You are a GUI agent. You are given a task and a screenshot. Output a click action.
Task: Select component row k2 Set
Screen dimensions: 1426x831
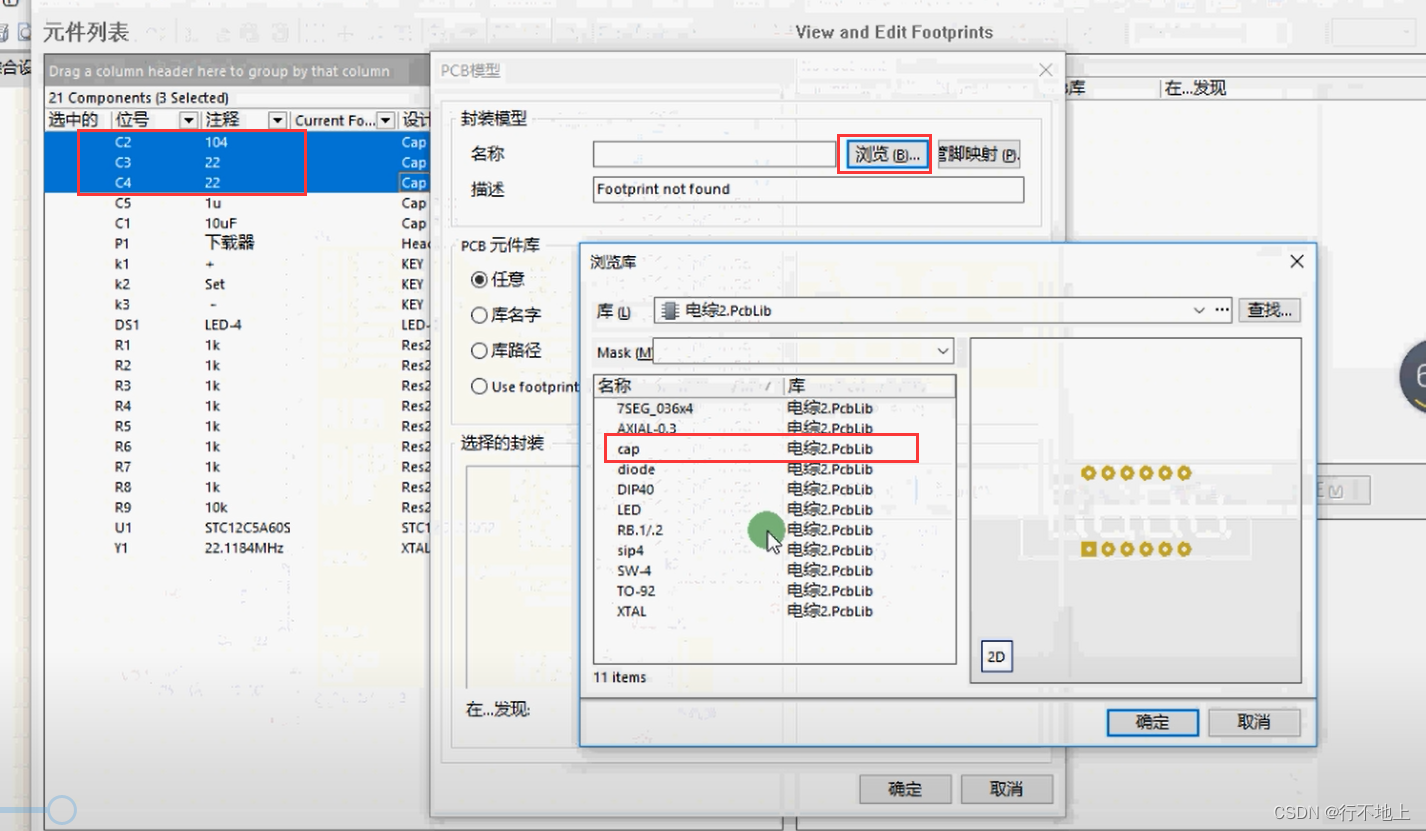coord(239,284)
